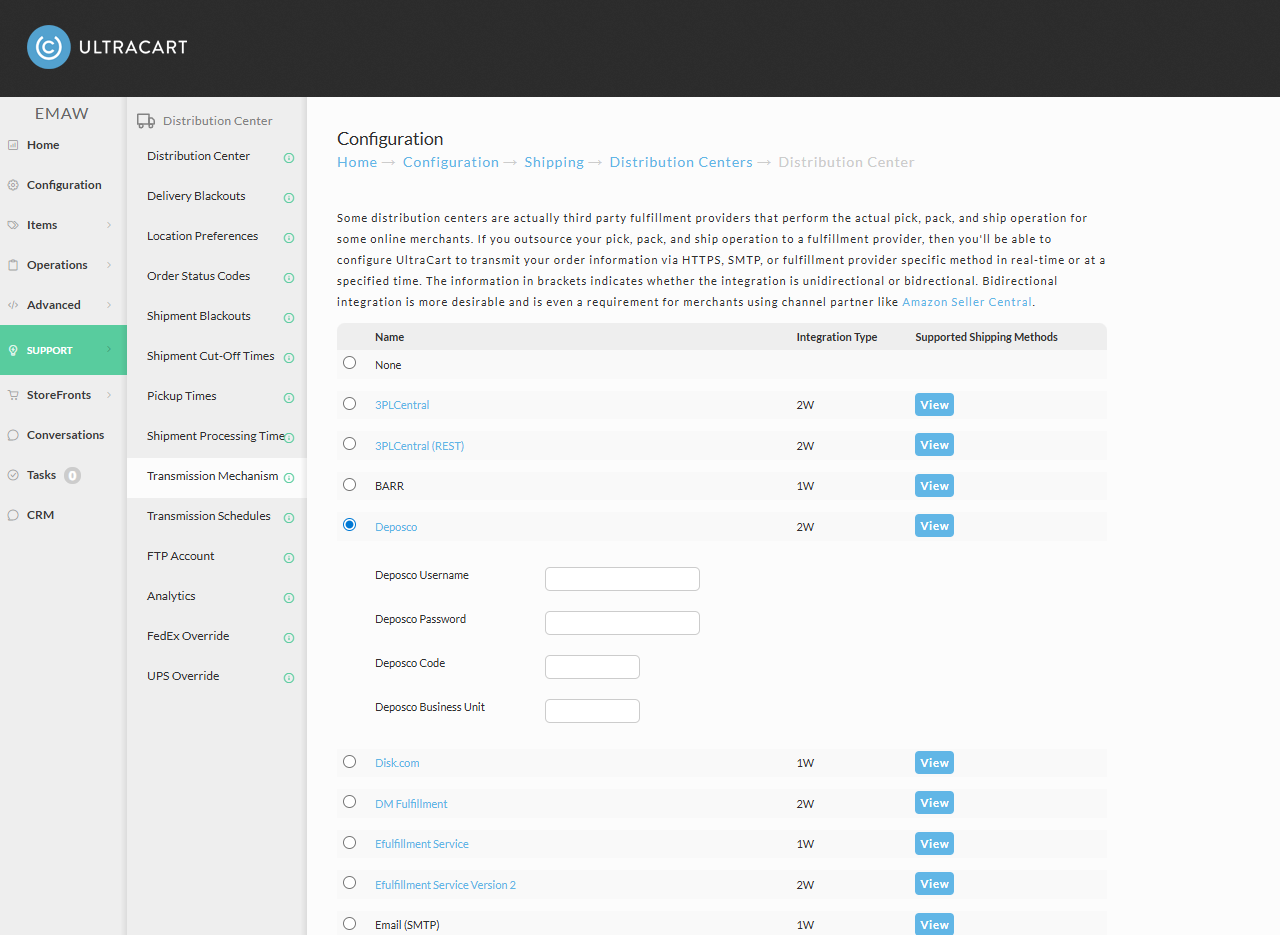Open info icon beside FTP Account

(x=289, y=558)
